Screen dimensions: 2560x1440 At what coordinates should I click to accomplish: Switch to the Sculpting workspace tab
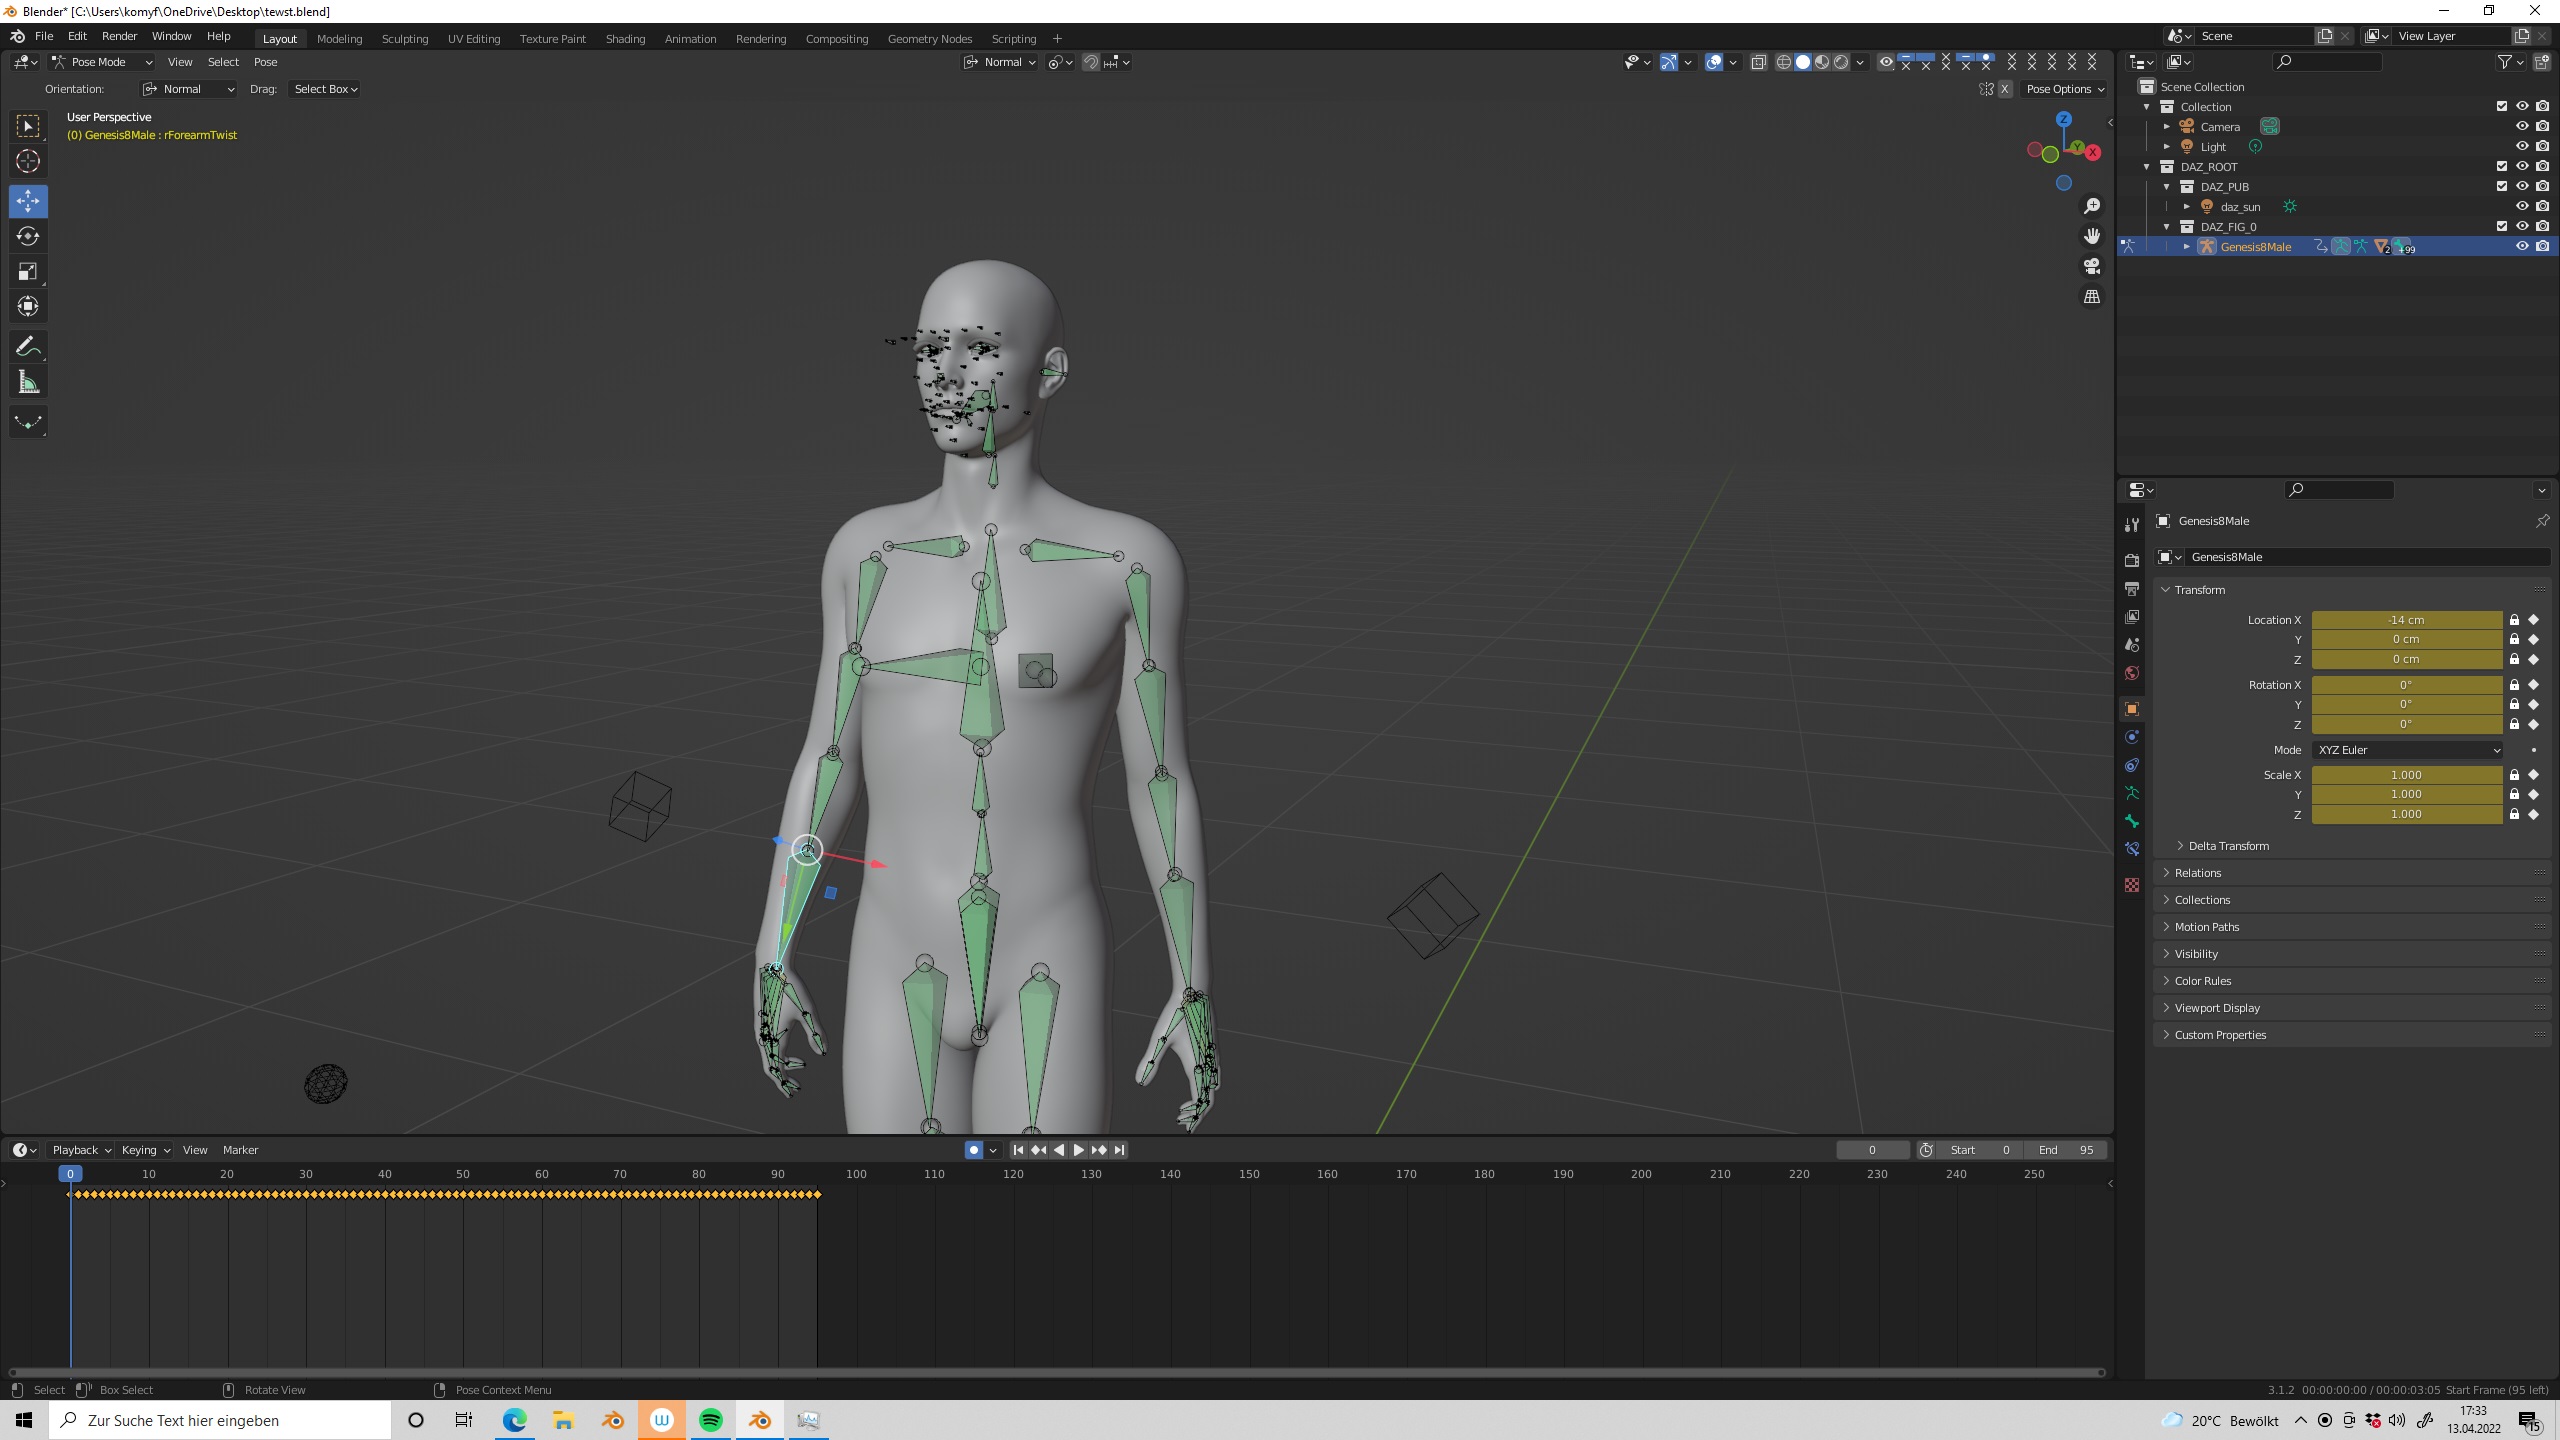[404, 39]
